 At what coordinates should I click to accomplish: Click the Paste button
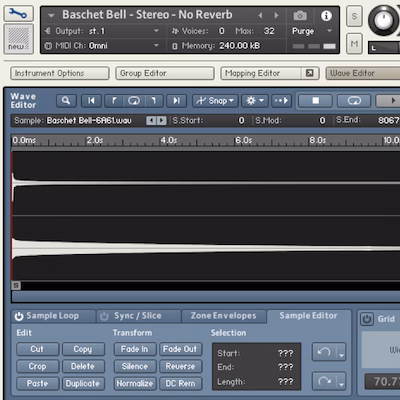37,384
